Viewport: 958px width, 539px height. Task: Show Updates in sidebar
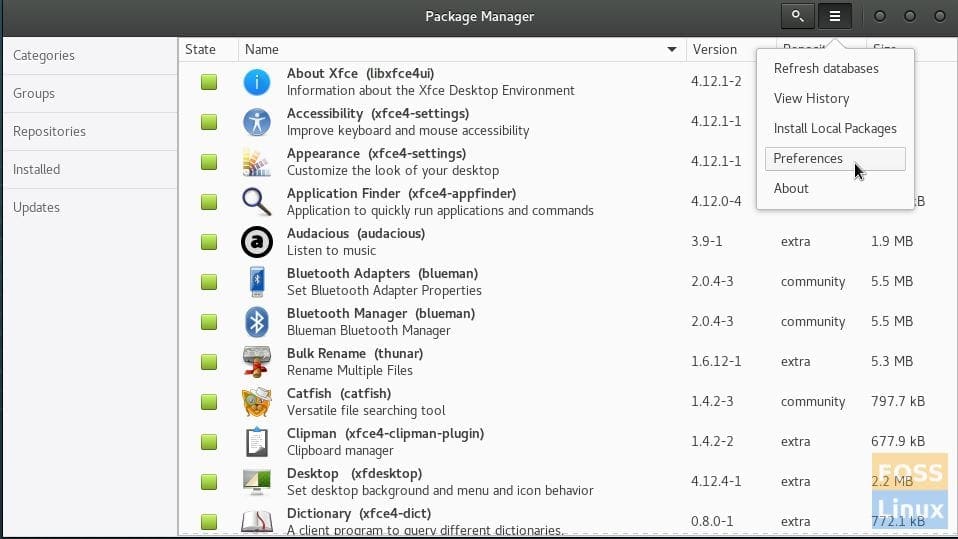click(90, 207)
